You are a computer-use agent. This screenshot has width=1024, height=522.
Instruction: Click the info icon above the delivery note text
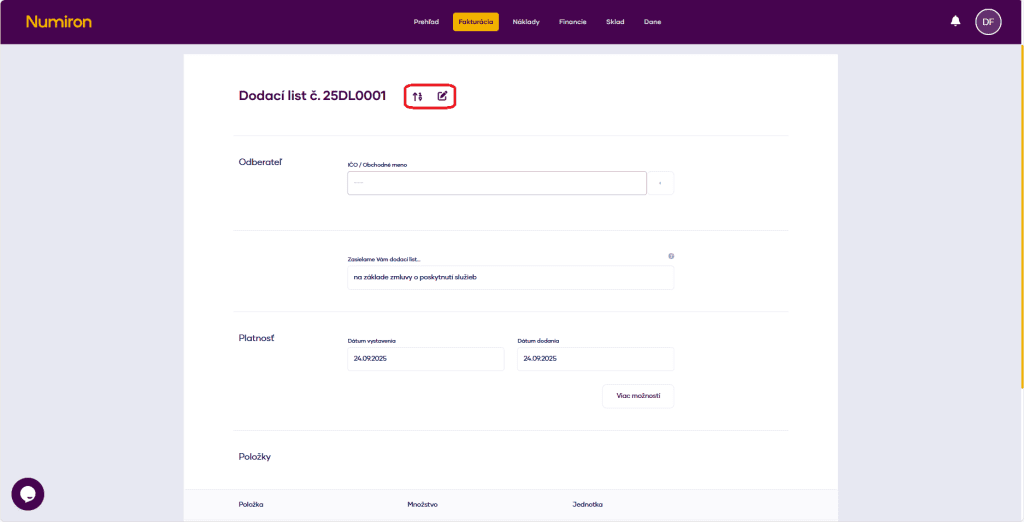(x=670, y=256)
